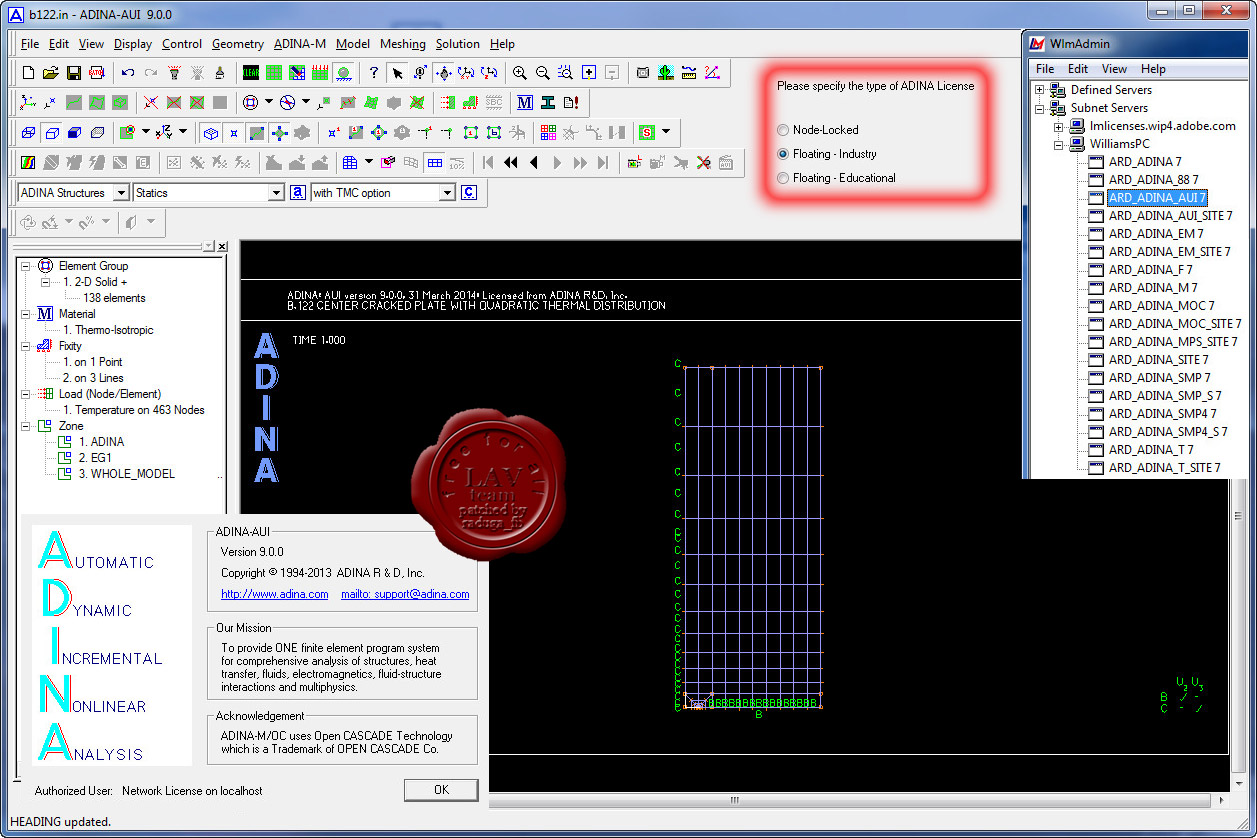Open the Display menu
Screen dimensions: 1257x838
[x=133, y=44]
